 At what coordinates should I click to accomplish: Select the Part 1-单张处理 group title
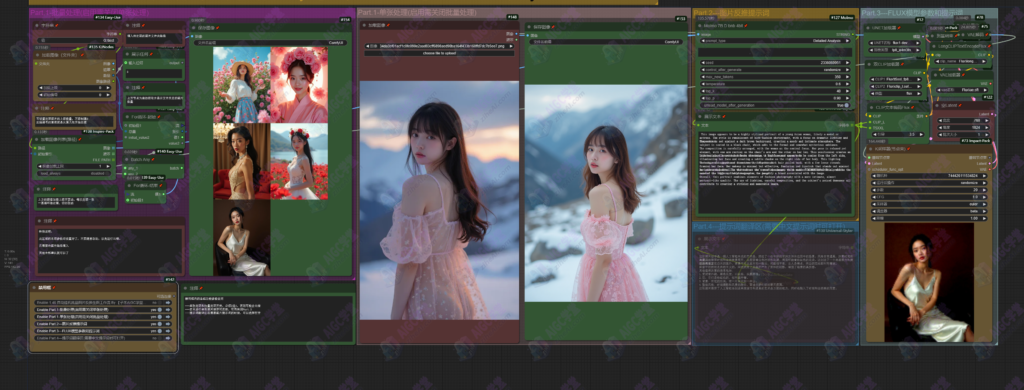coord(418,12)
